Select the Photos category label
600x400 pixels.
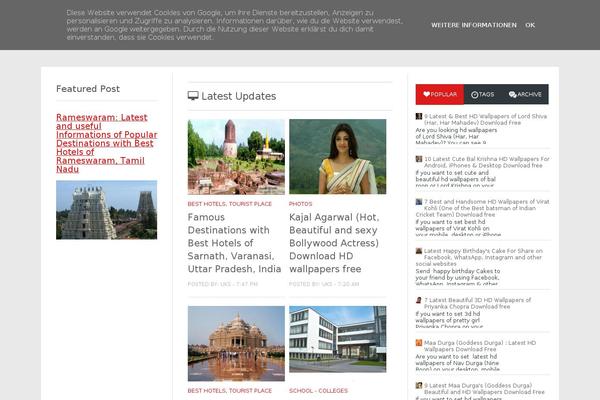coord(300,204)
